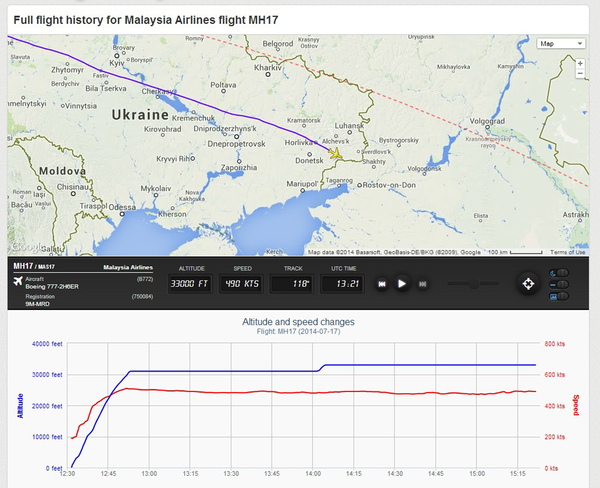Adjust the playback speed slider knob
The width and height of the screenshot is (600, 488).
pyautogui.click(x=474, y=284)
